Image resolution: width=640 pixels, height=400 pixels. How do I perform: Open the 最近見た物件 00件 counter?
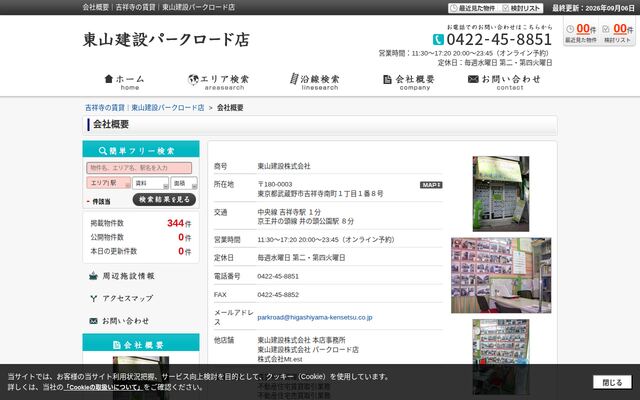click(x=580, y=33)
